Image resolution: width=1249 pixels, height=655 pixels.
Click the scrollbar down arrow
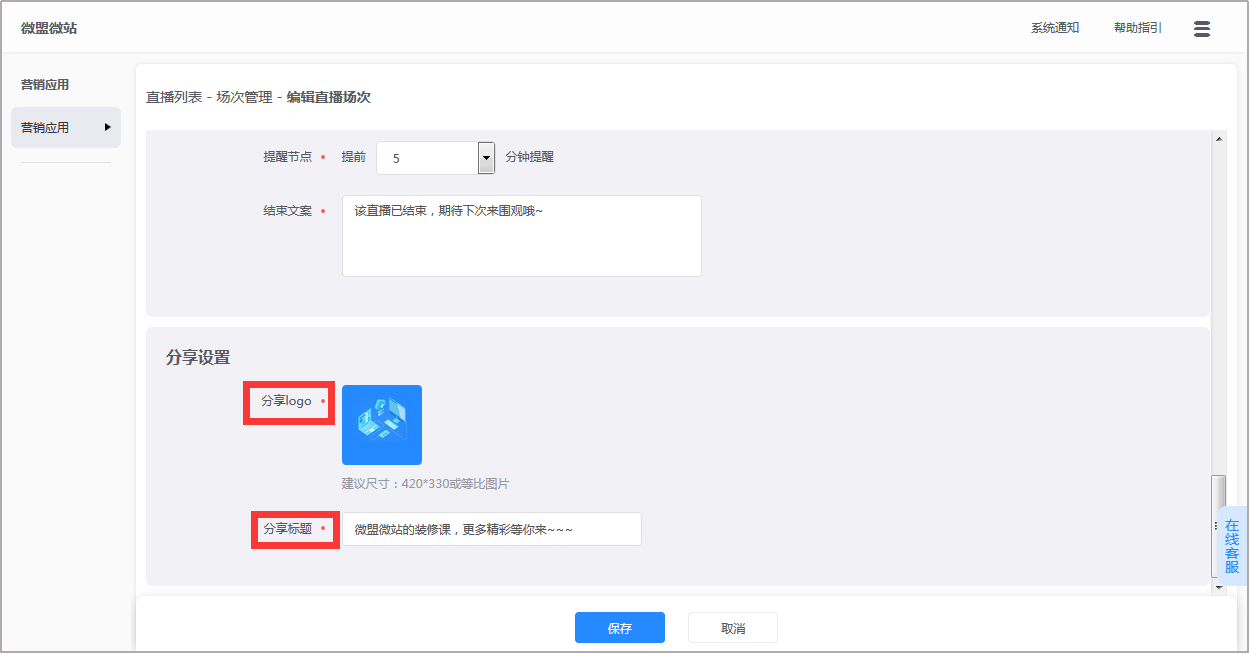[x=1218, y=589]
